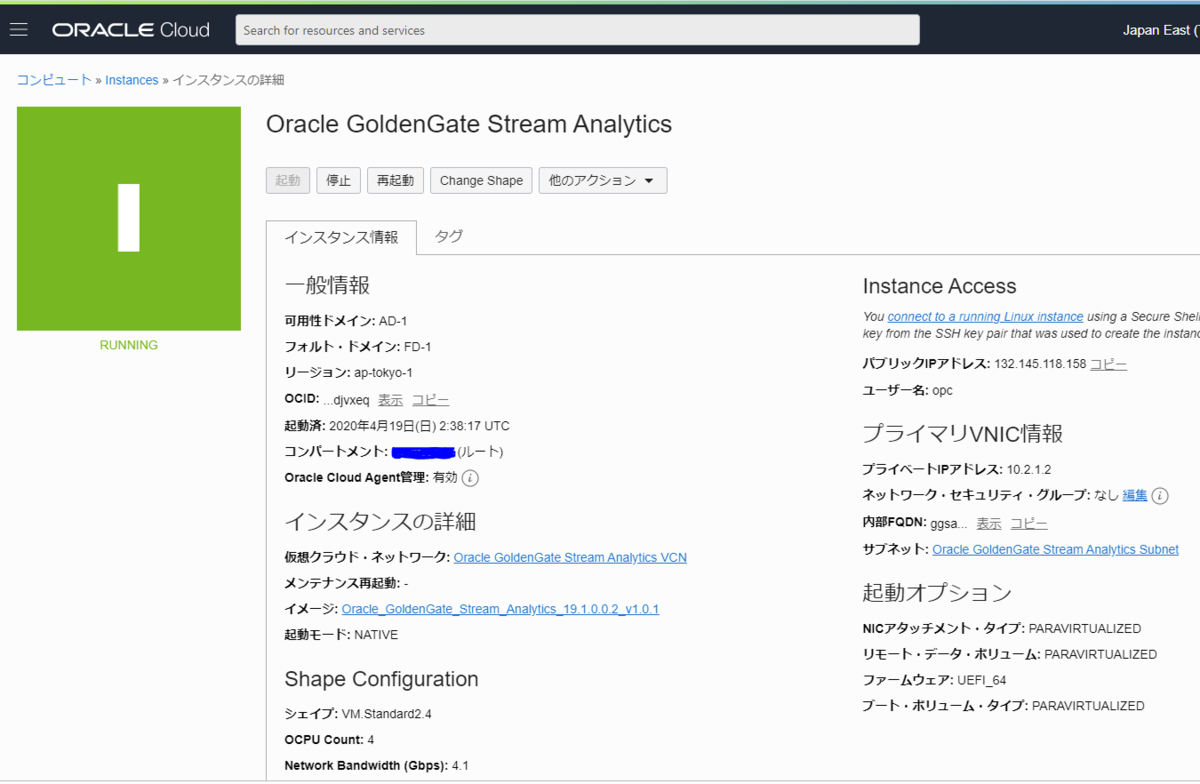1200x784 pixels.
Task: Open the hamburger navigation menu
Action: coord(18,30)
